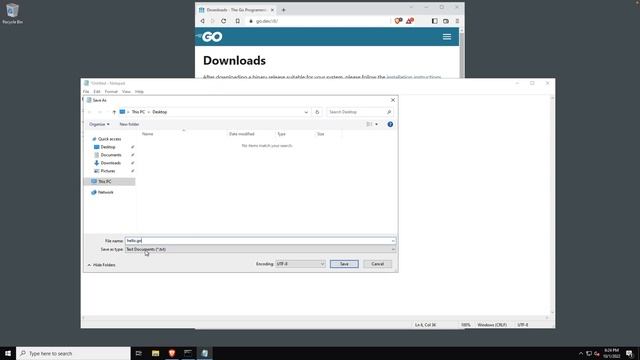Refresh the Desktop folder listing
The height and width of the screenshot is (360, 640).
[x=317, y=112]
